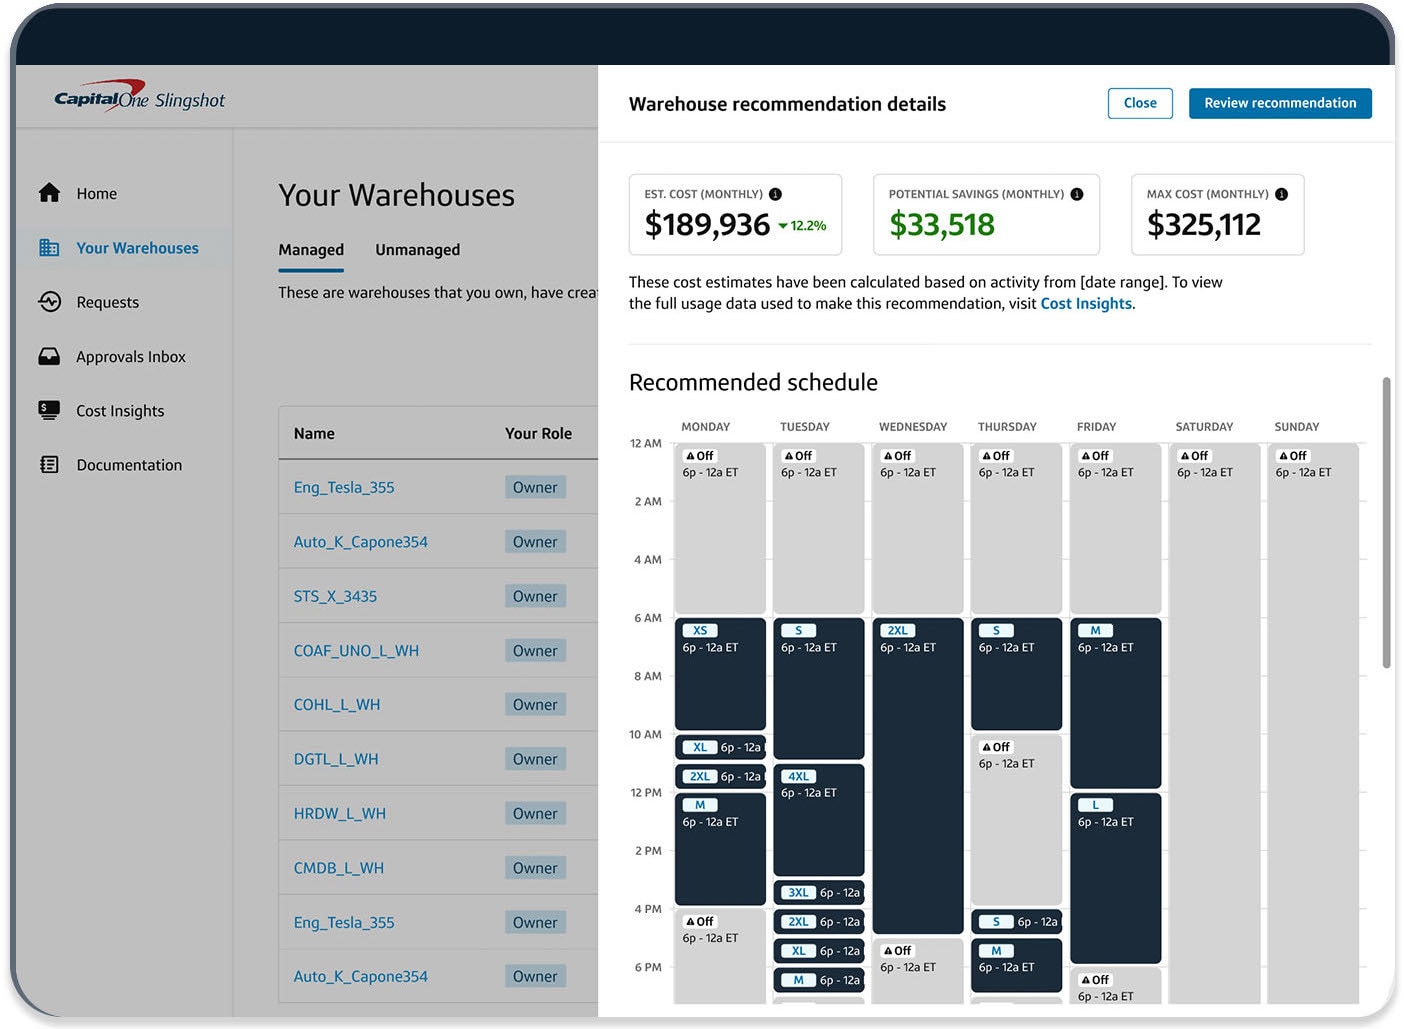Open the Eng_Tesla_355 warehouse link
1404x1029 pixels.
click(x=344, y=487)
